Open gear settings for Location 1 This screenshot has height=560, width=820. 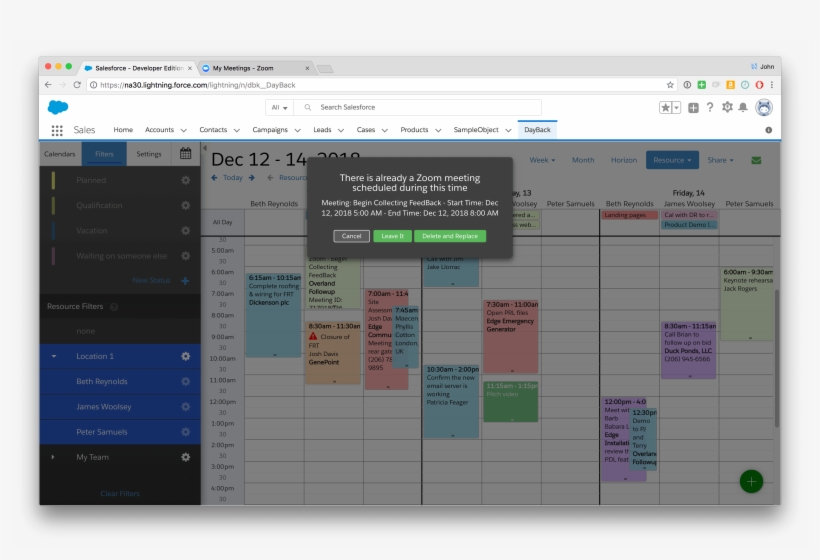(185, 356)
